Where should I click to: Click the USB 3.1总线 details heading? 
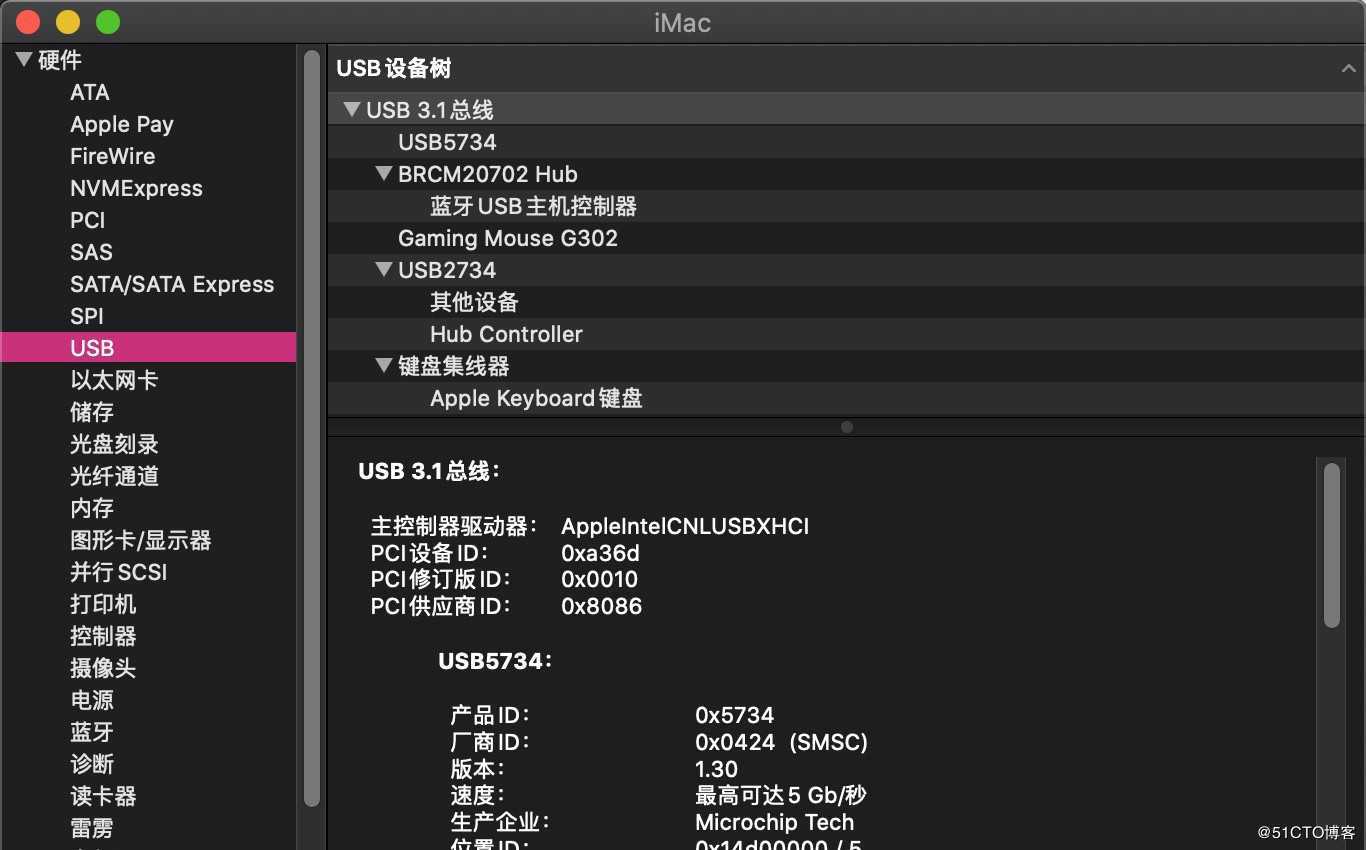click(x=429, y=471)
